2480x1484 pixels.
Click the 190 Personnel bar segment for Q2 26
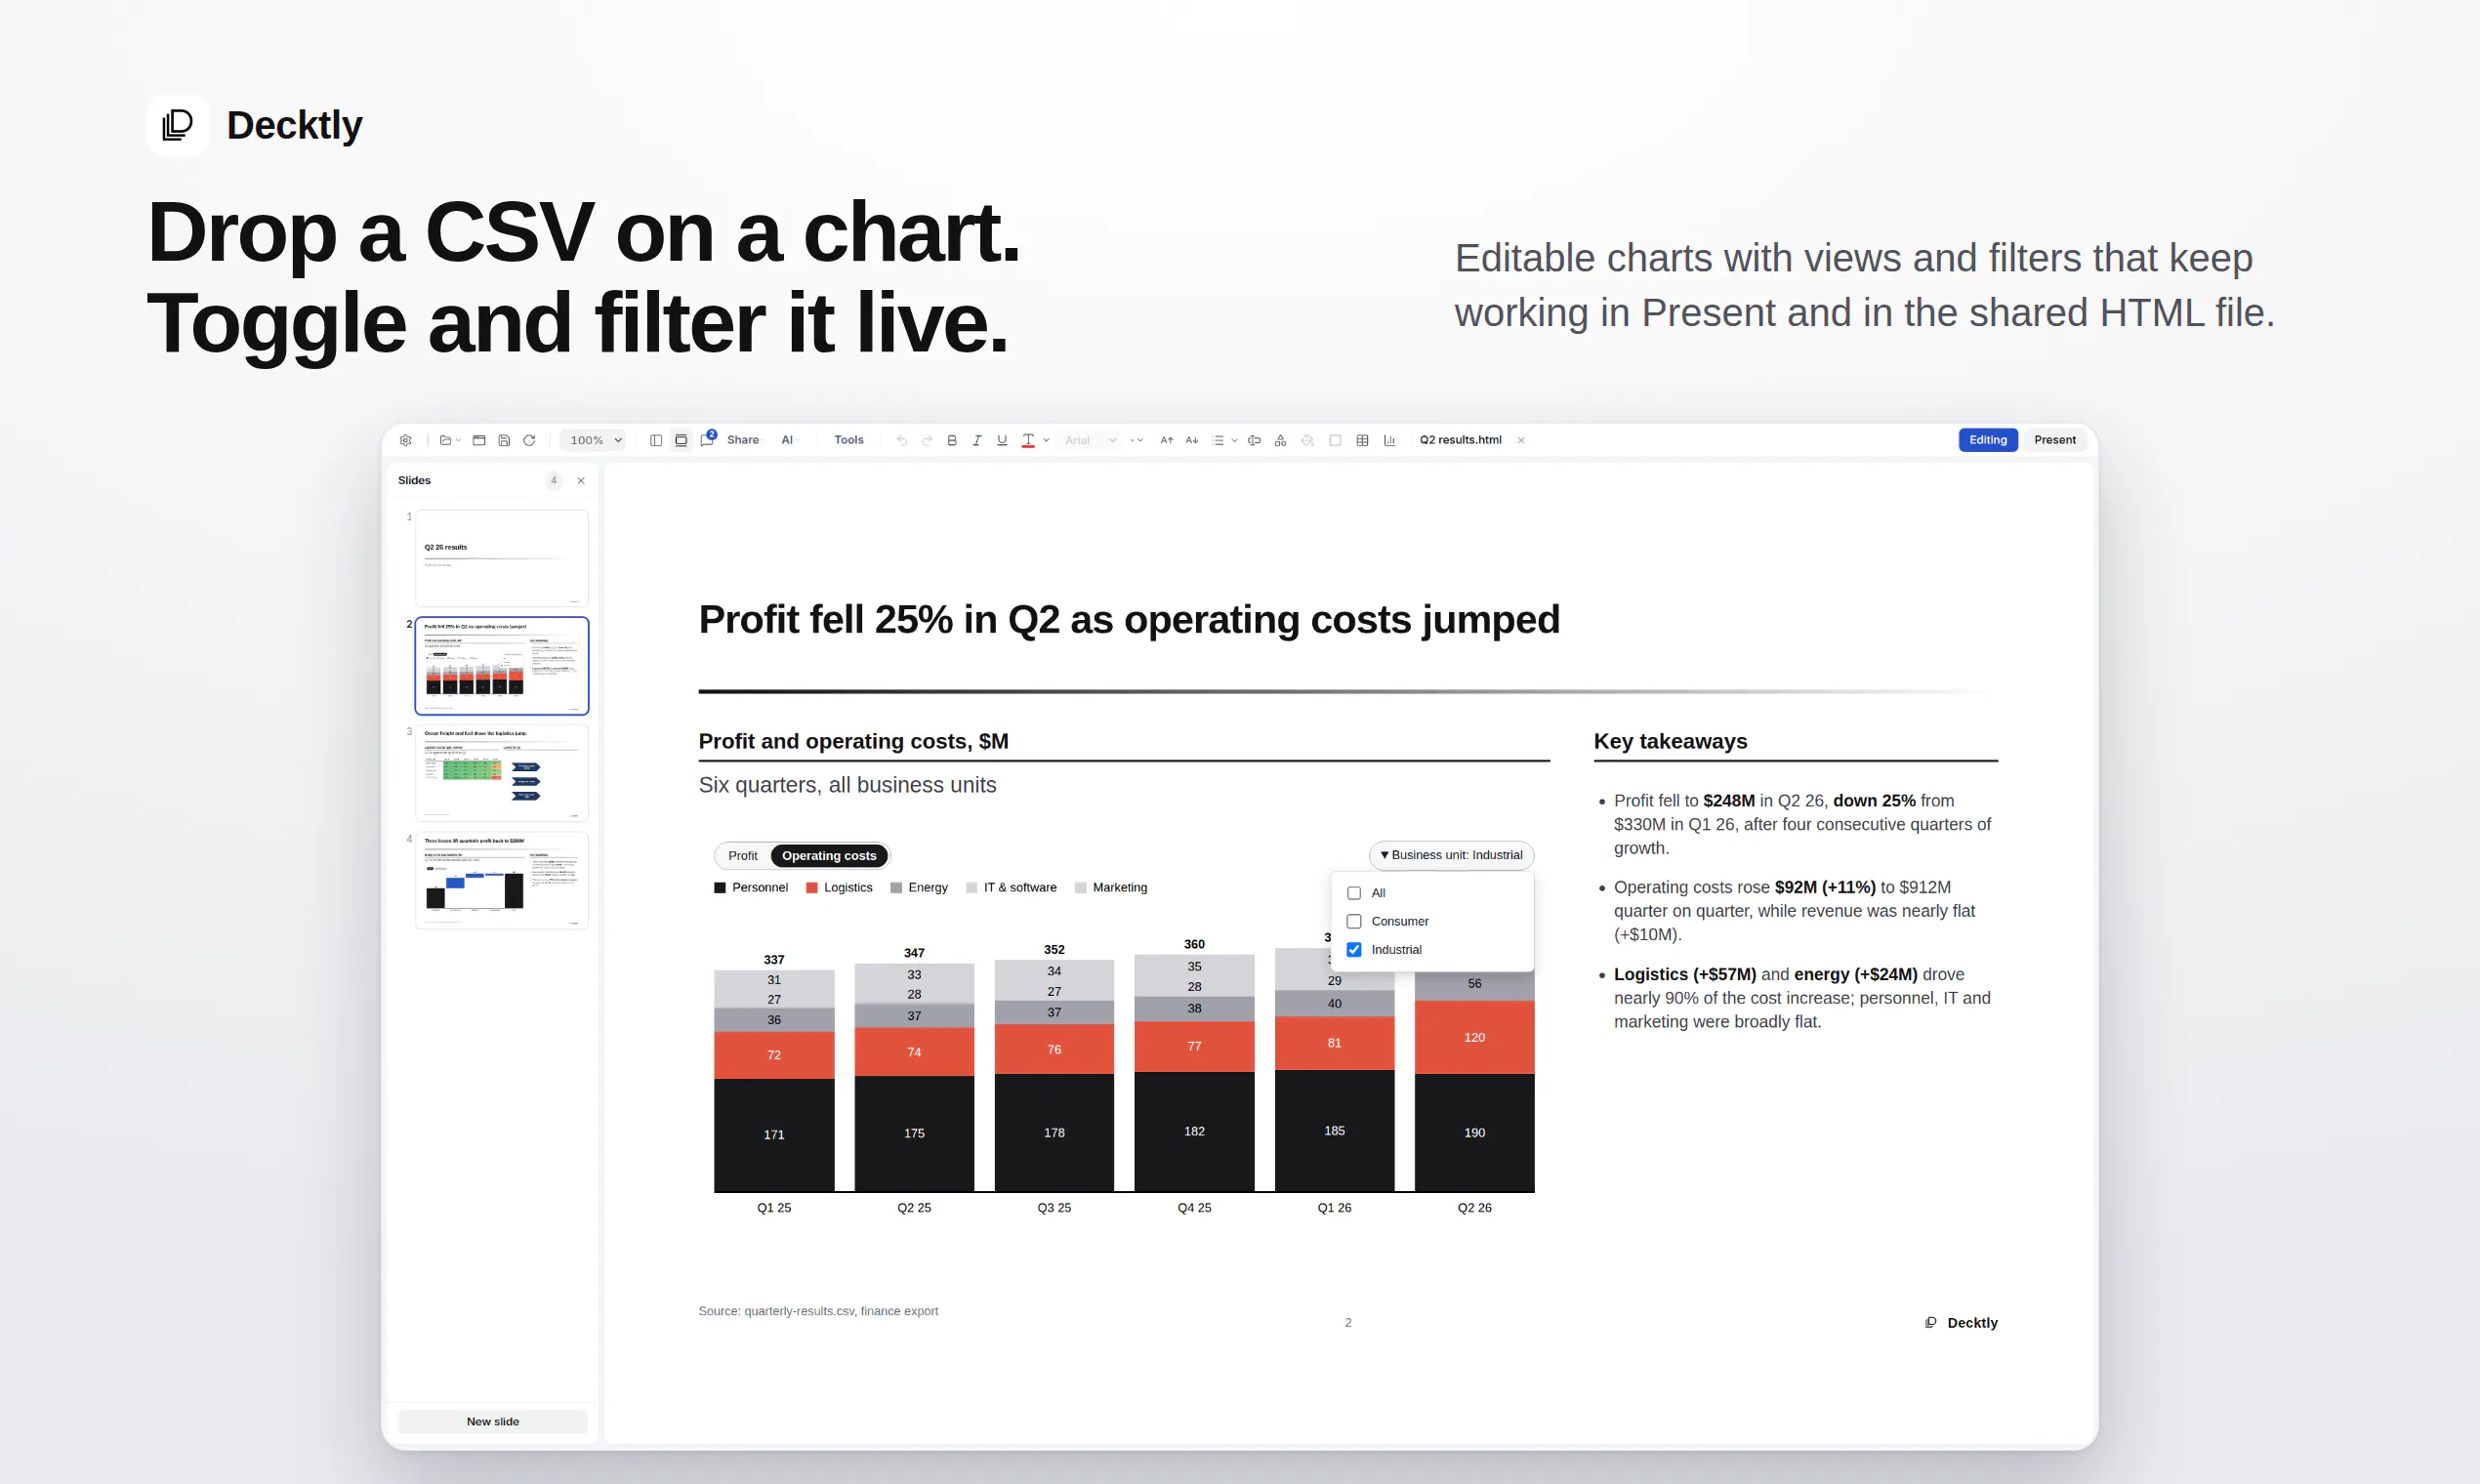tap(1474, 1132)
